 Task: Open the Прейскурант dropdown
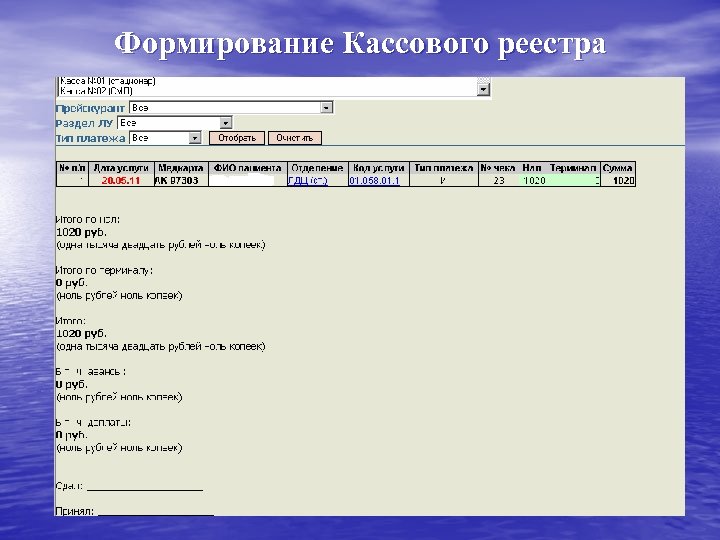tap(231, 108)
